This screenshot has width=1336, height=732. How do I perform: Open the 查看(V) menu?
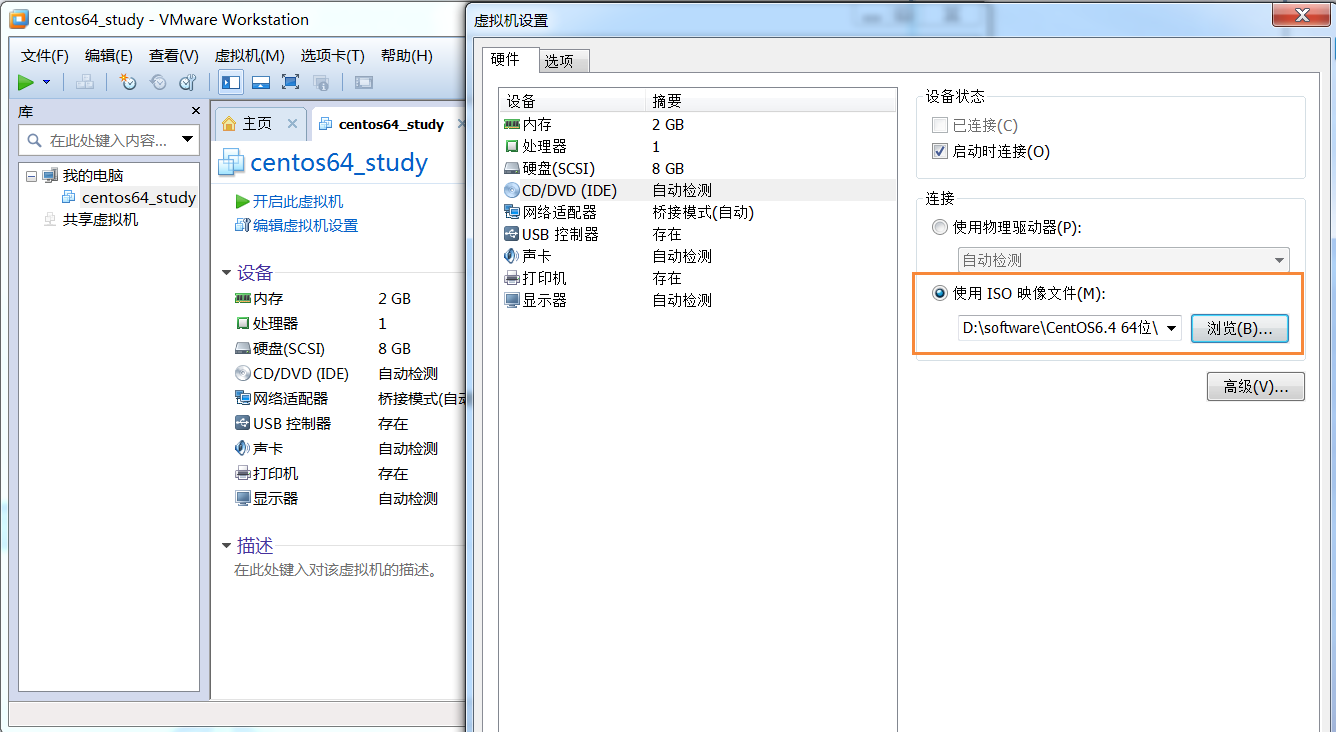pos(174,56)
